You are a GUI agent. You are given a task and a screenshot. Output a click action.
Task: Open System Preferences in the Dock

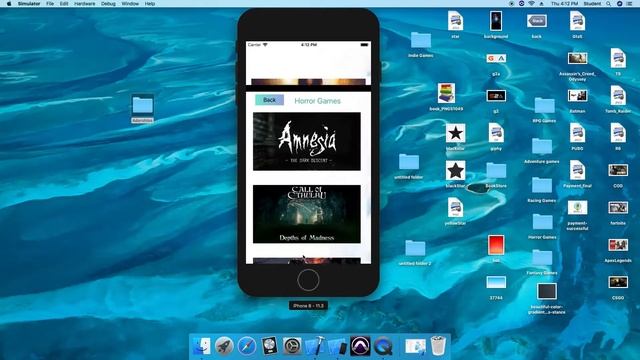pos(292,346)
